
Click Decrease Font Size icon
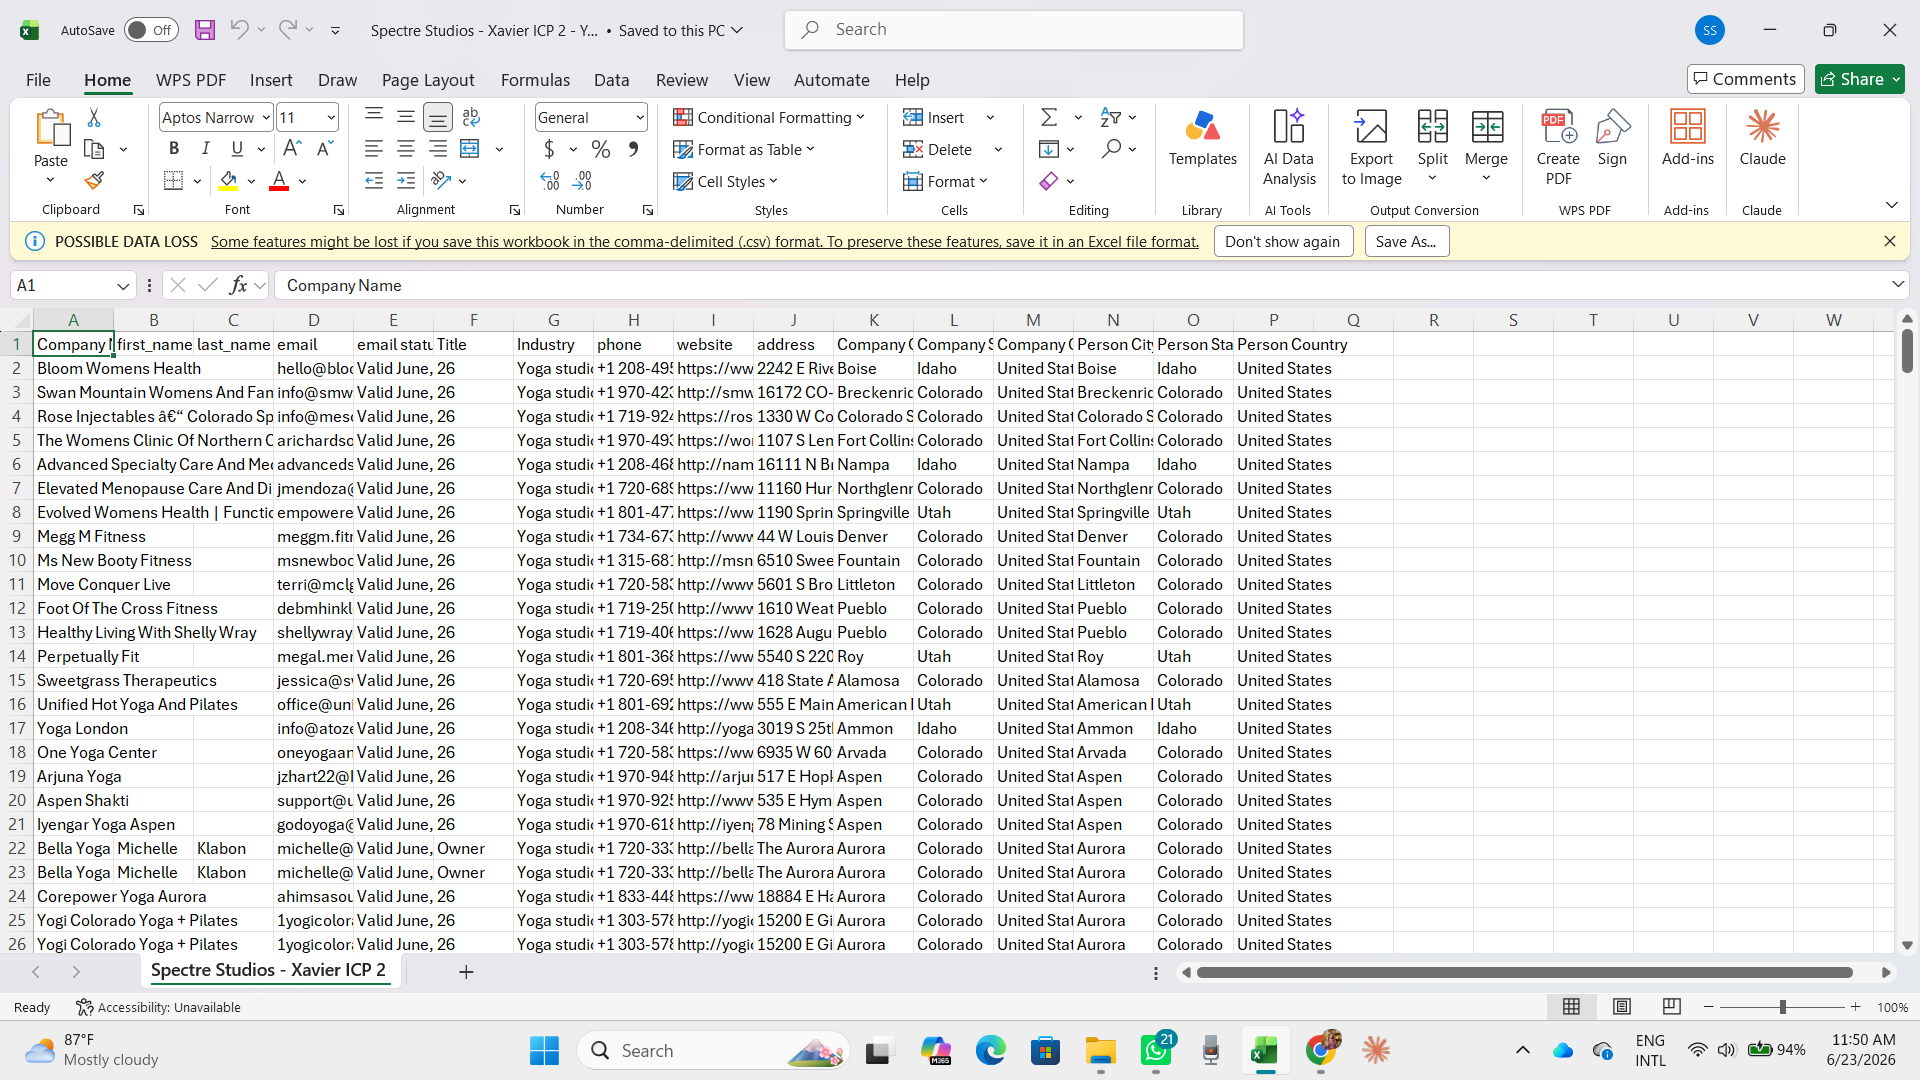[325, 149]
